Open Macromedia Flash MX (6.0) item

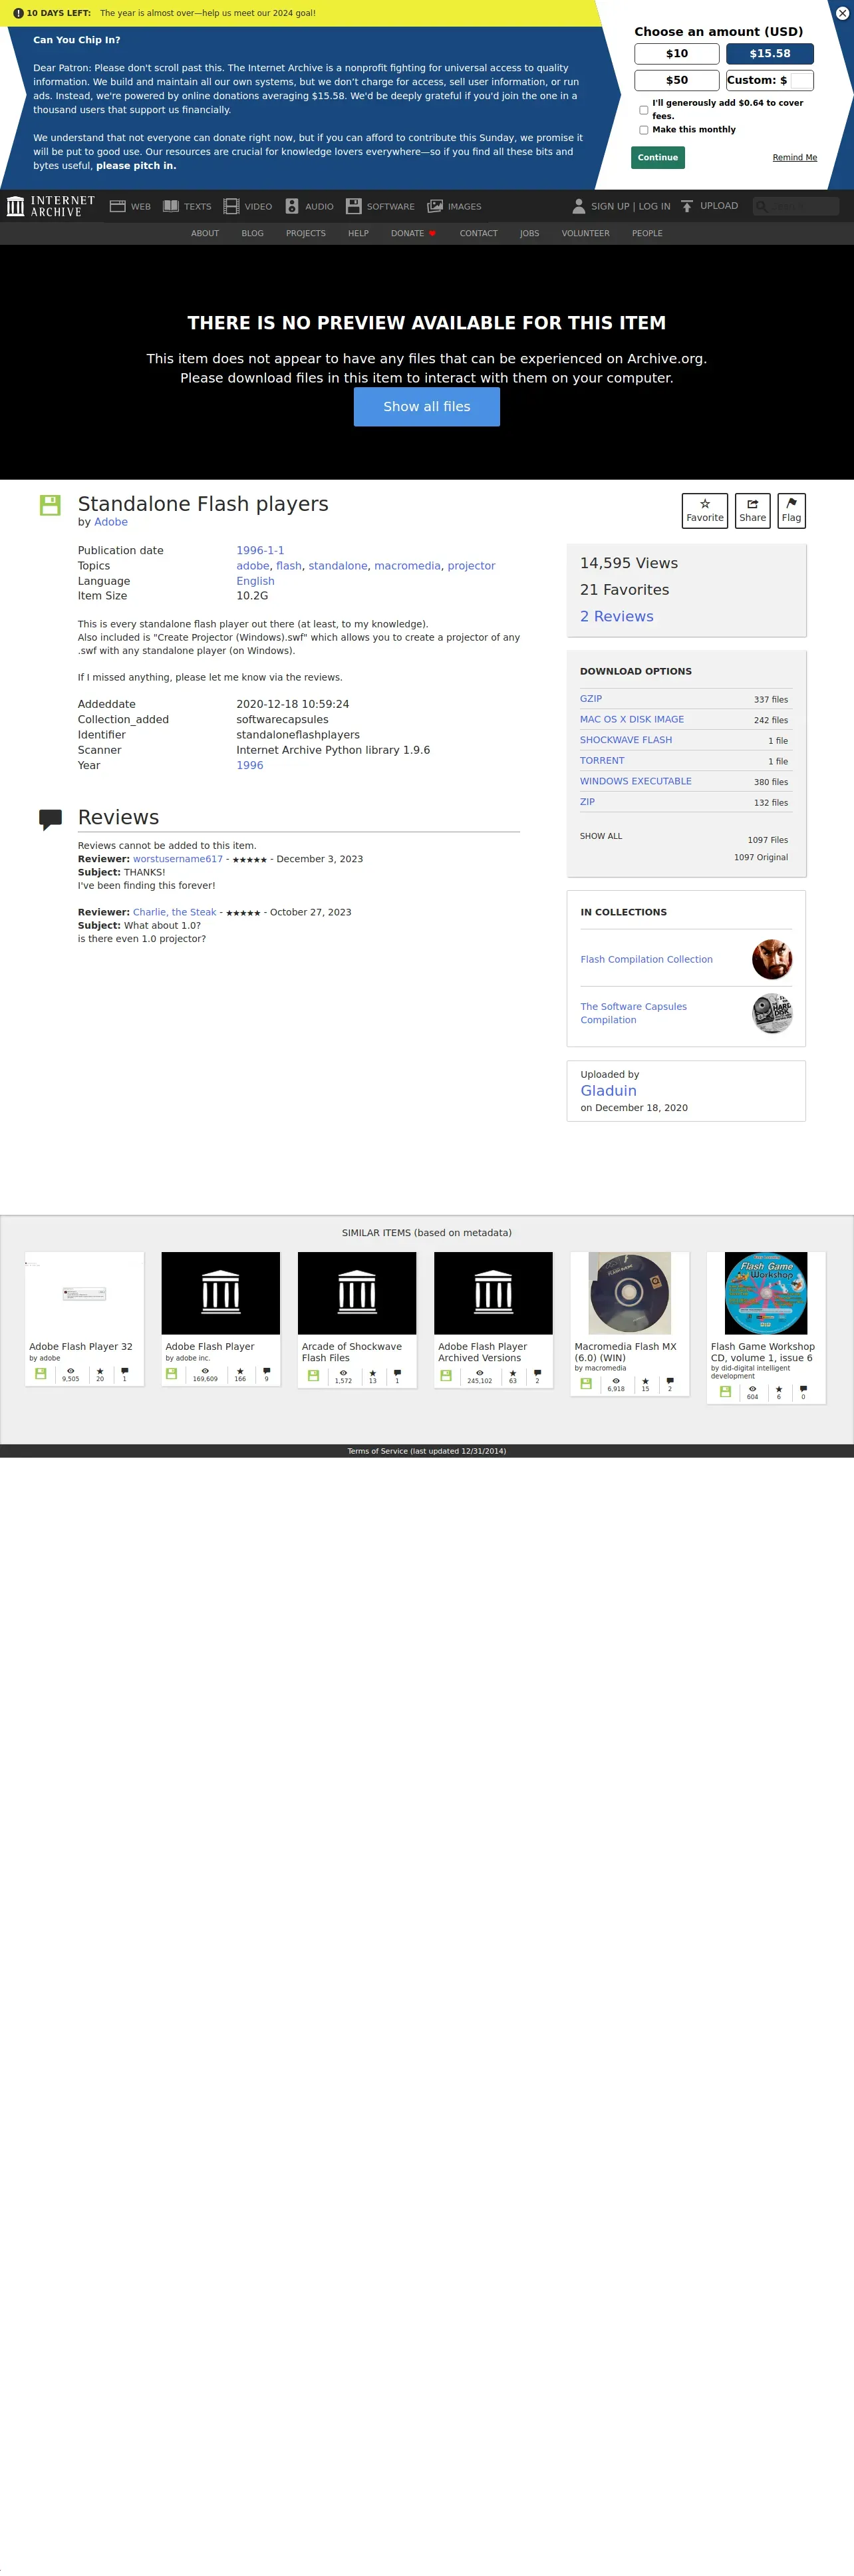click(x=629, y=1323)
